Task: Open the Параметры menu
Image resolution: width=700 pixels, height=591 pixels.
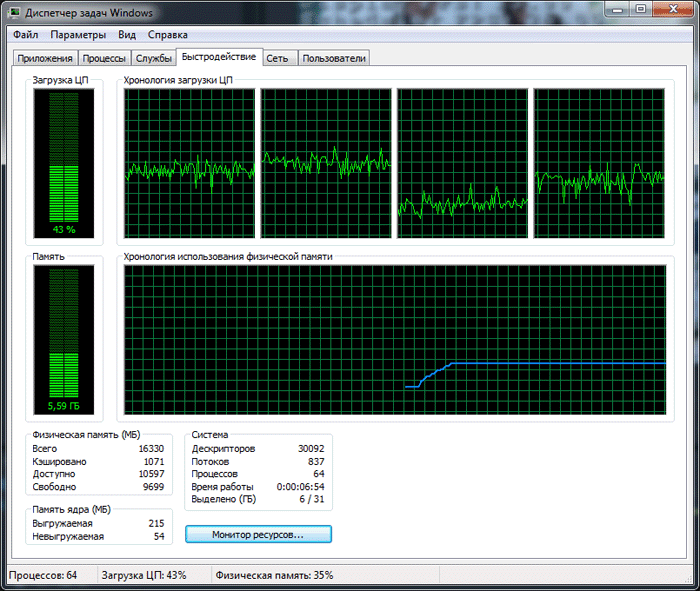Action: click(x=78, y=35)
